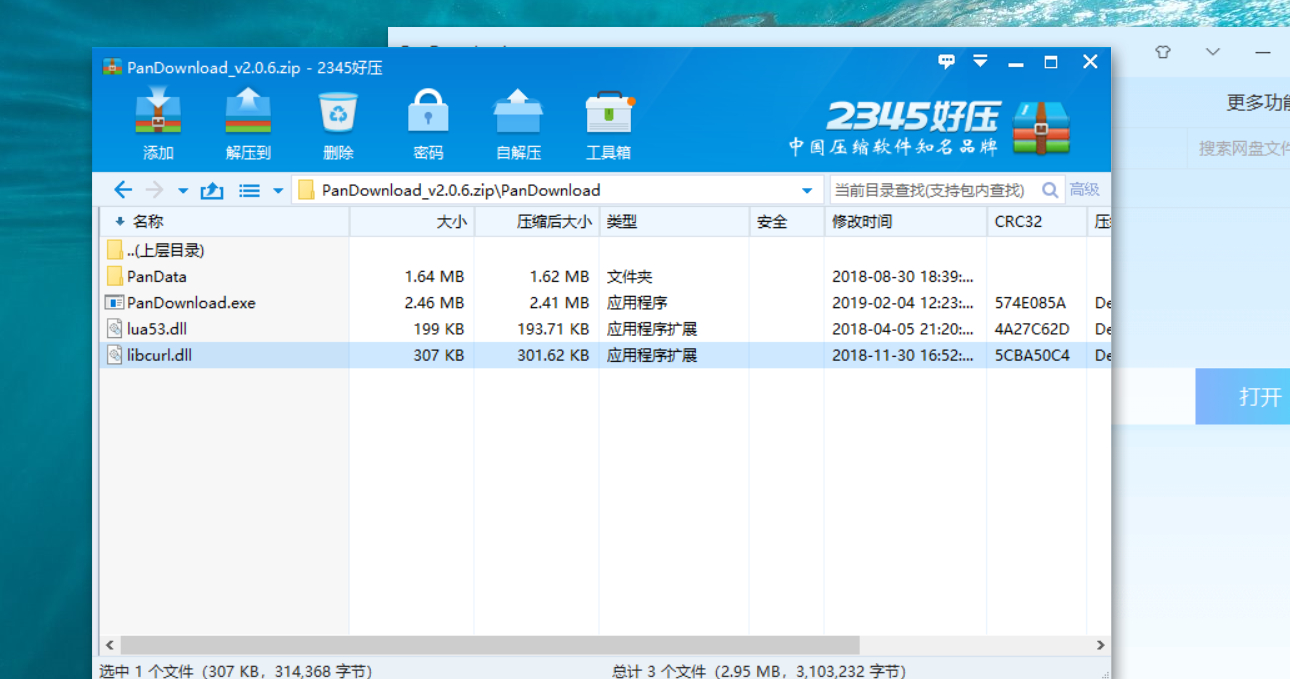Click modified time 2018-04-05 21:20
This screenshot has width=1290, height=679.
tap(903, 329)
